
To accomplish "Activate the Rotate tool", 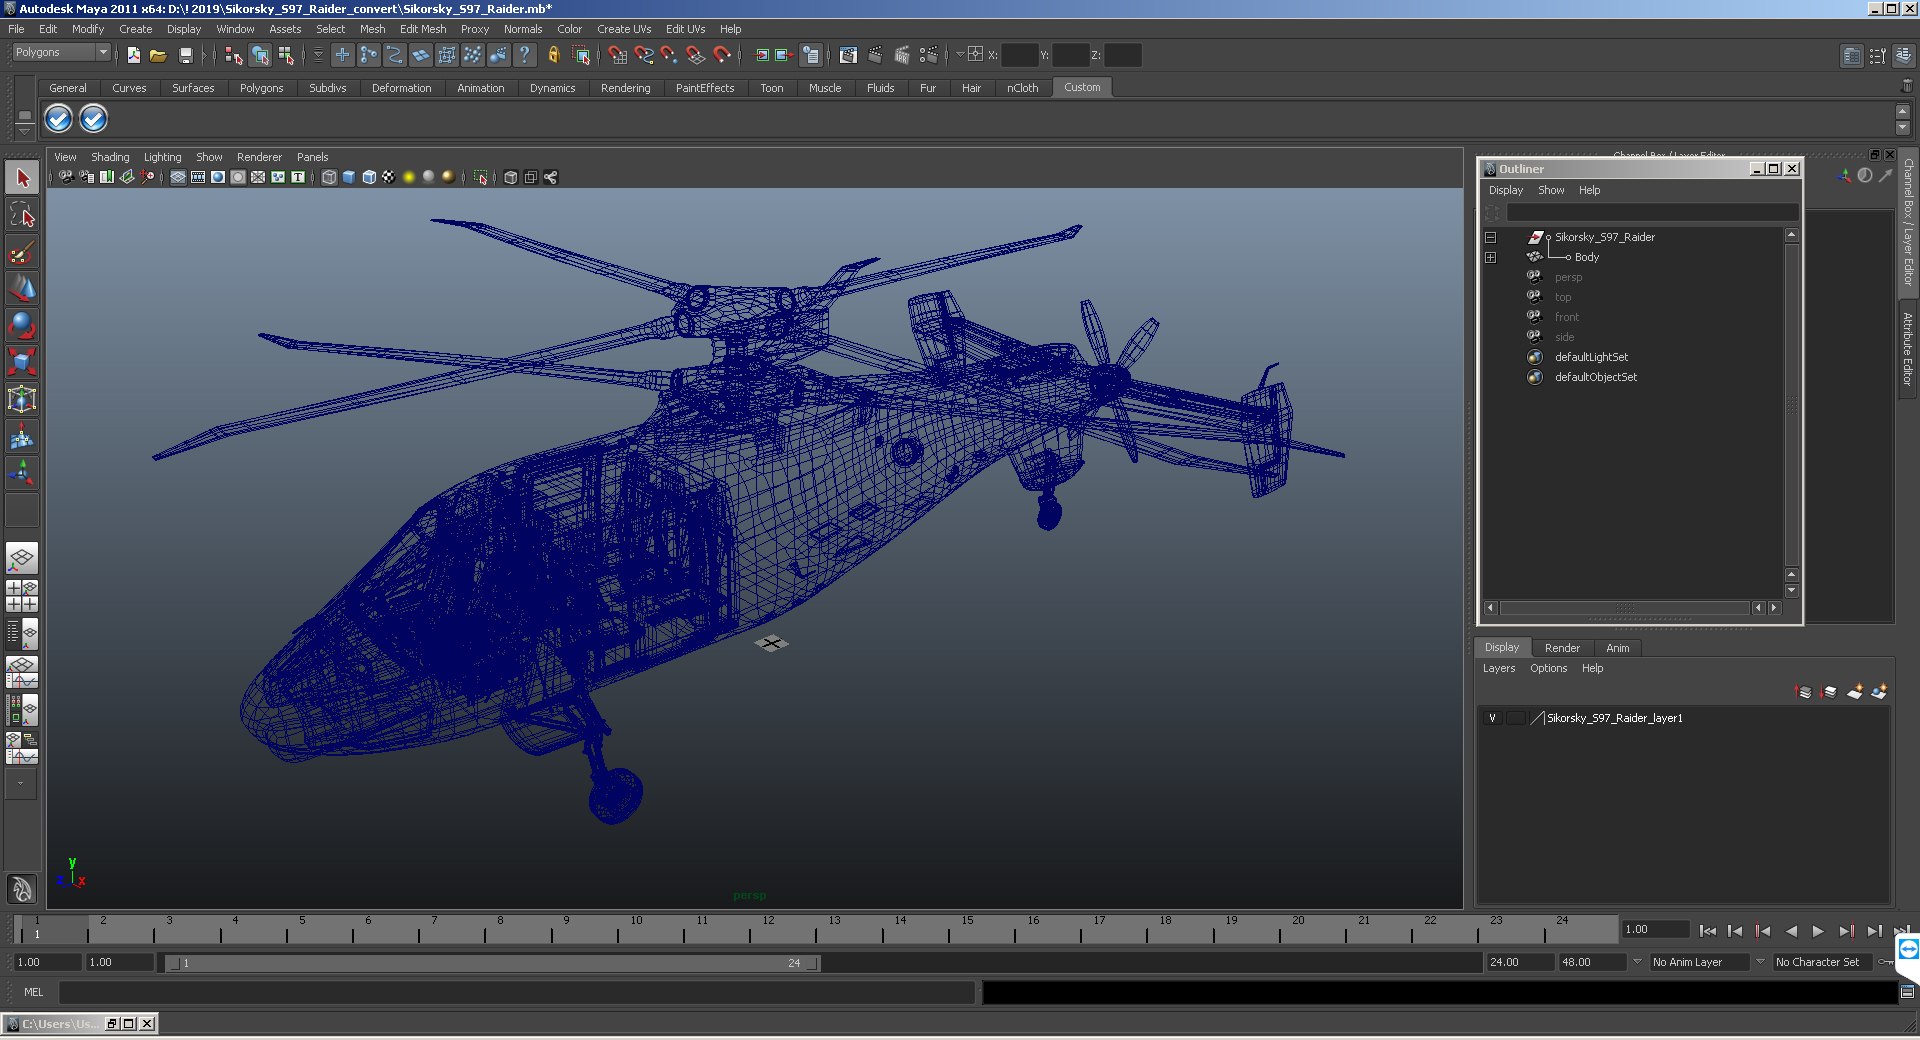I will [x=22, y=325].
